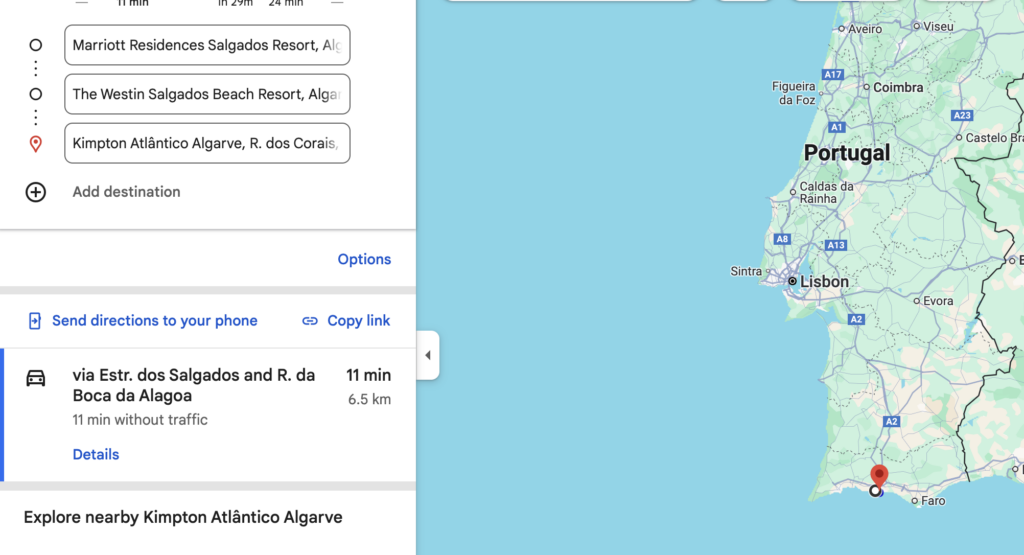Screen dimensions: 1024x555
Task: Click the A1 highway shield on the map
Action: tap(837, 127)
